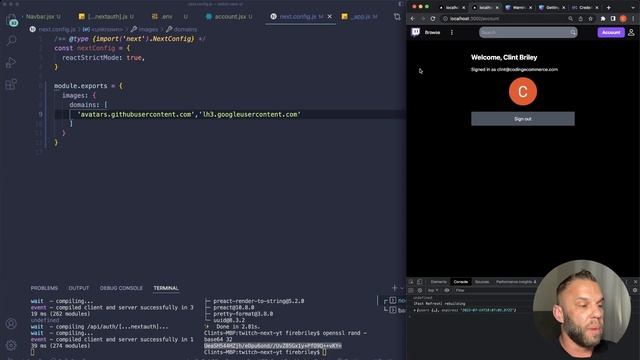Switch to the [...nextauth].js editor tab
This screenshot has height=360, width=640.
pos(106,17)
